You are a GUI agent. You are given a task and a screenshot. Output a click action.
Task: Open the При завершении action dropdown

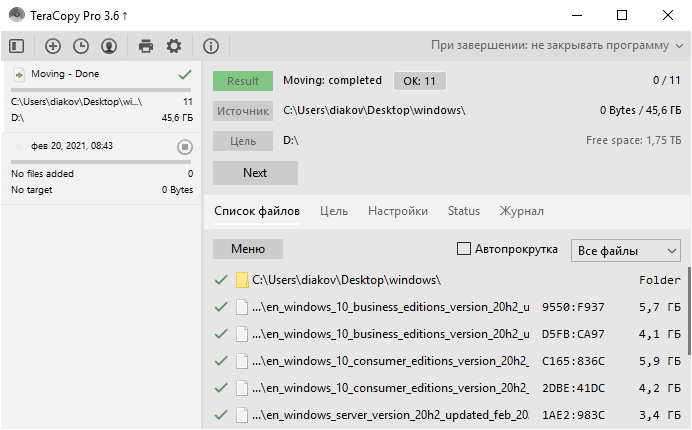(x=556, y=45)
